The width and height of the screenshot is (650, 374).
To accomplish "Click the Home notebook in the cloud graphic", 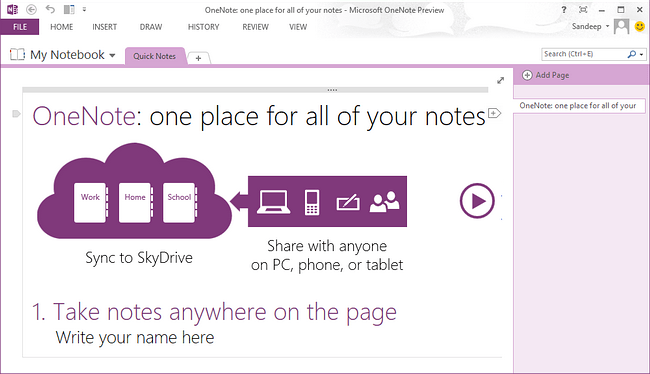I will (136, 203).
